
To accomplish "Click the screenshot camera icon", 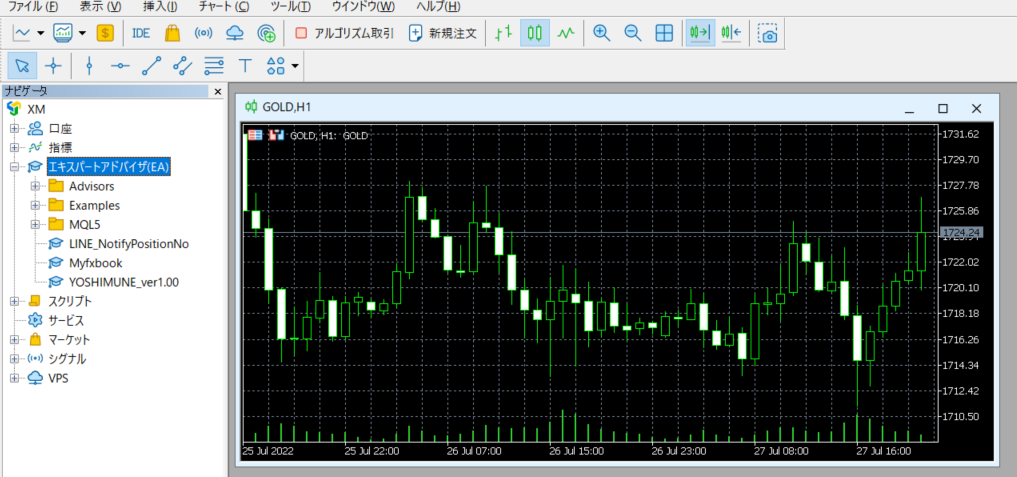I will coord(768,33).
